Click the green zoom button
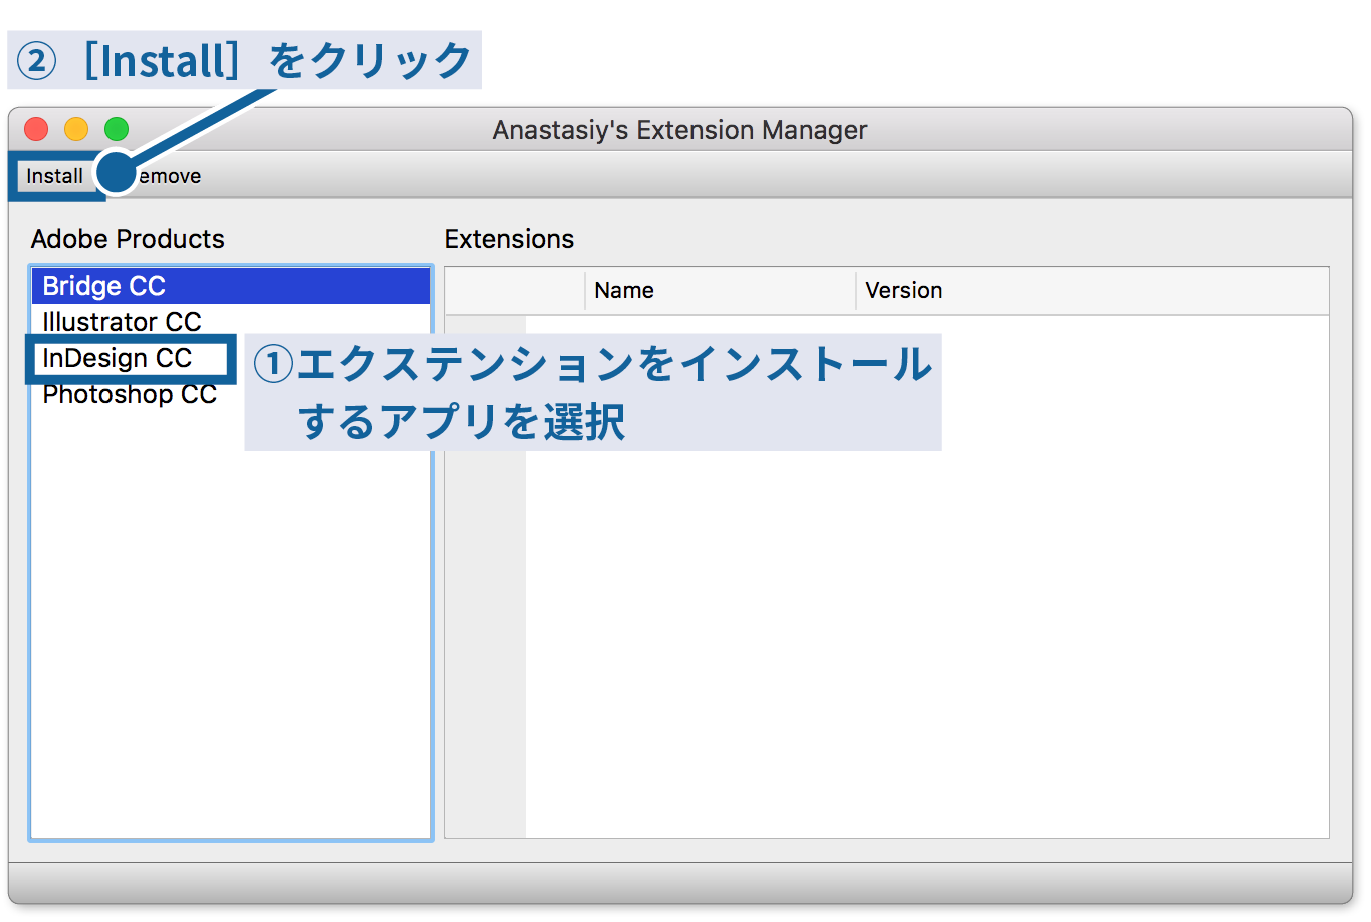The width and height of the screenshot is (1371, 922). (x=116, y=129)
